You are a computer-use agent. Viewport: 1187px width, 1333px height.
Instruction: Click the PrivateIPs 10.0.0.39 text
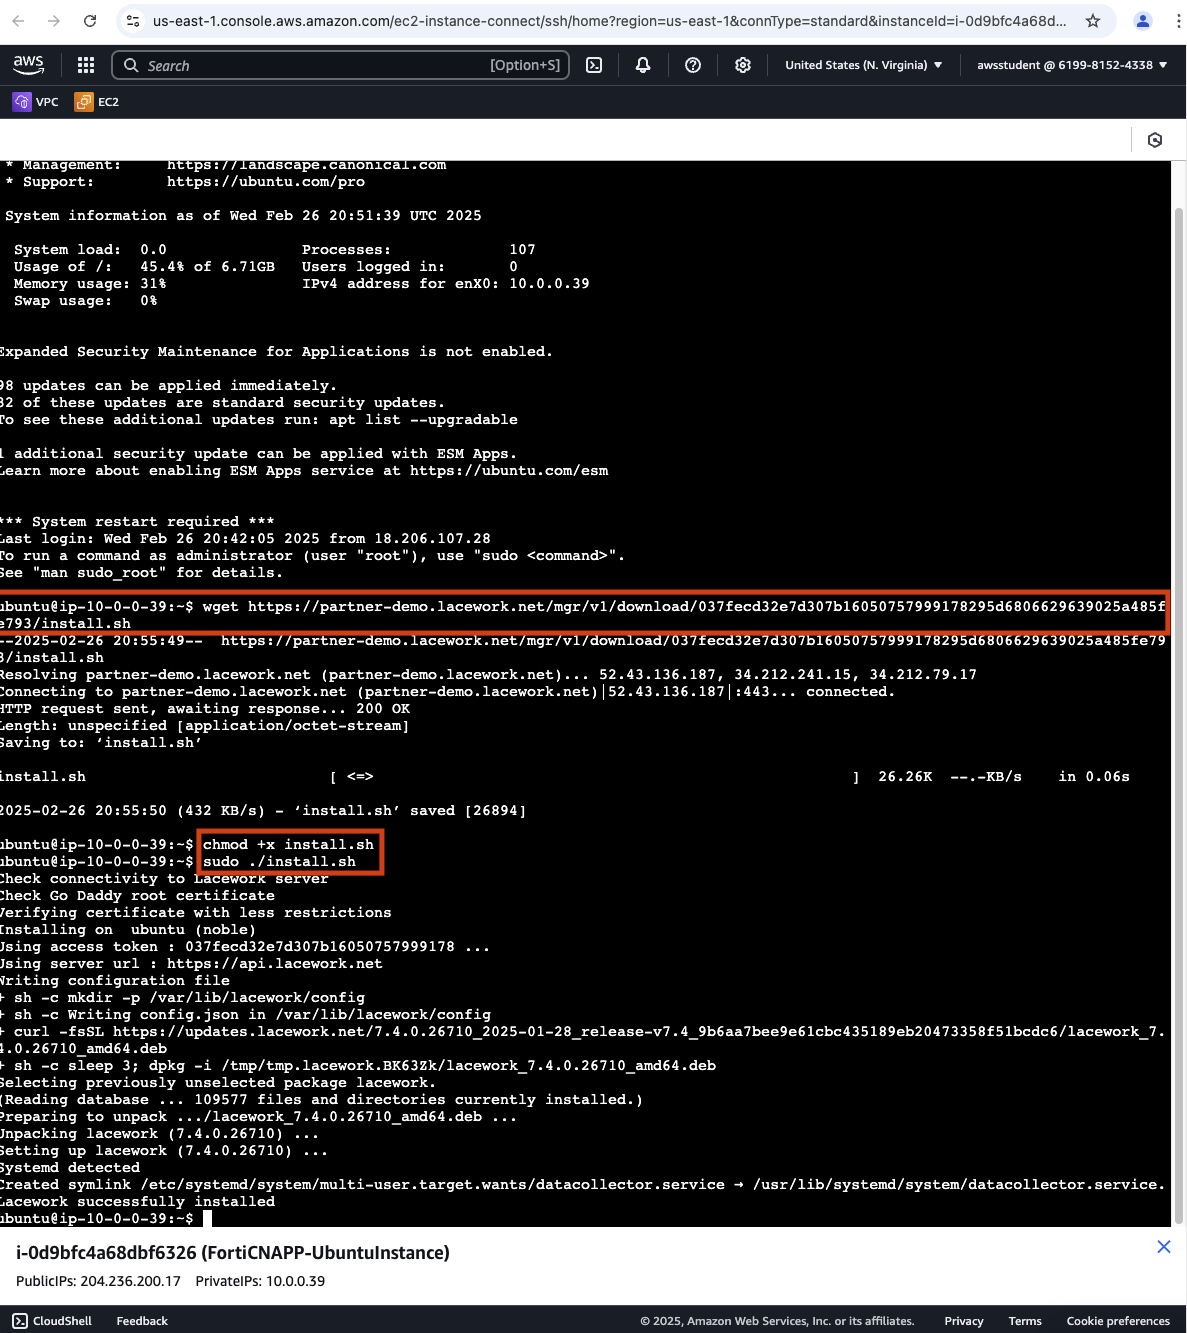(260, 1281)
